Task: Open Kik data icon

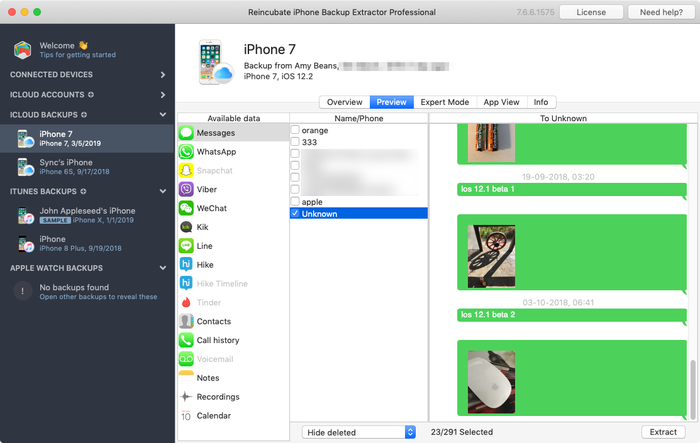Action: (x=186, y=227)
